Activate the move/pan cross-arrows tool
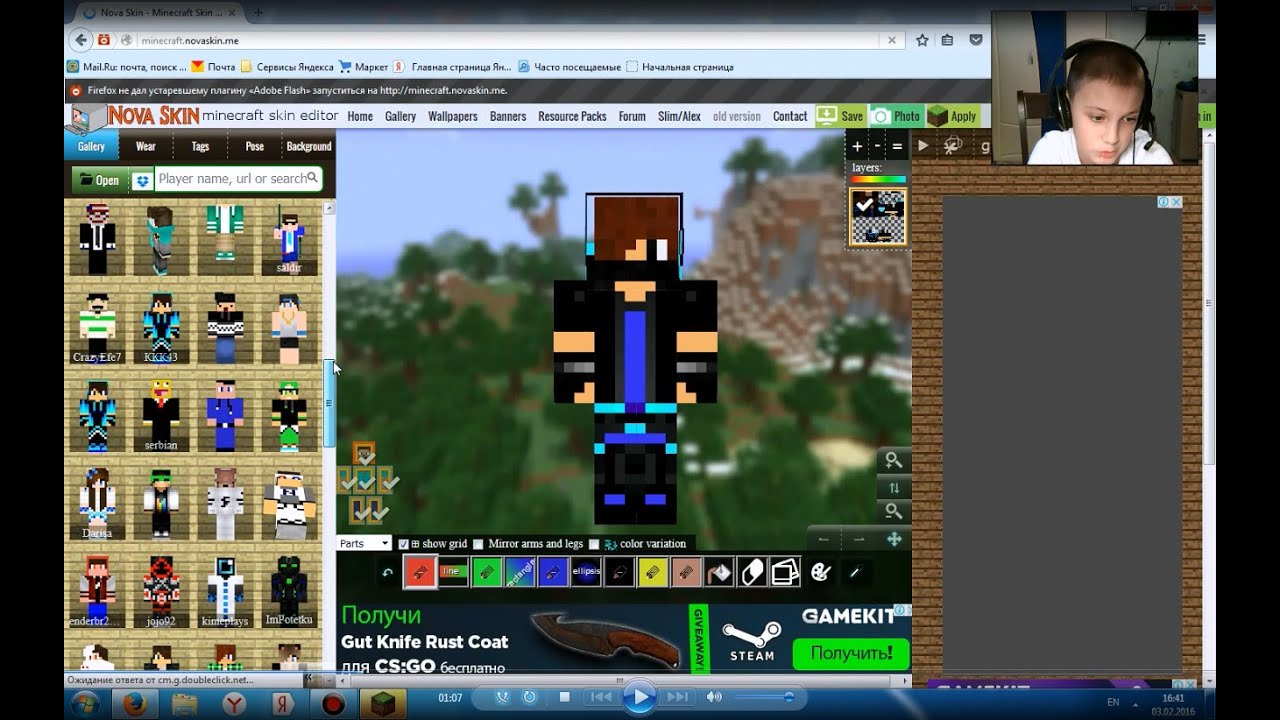1280x720 pixels. coord(894,539)
